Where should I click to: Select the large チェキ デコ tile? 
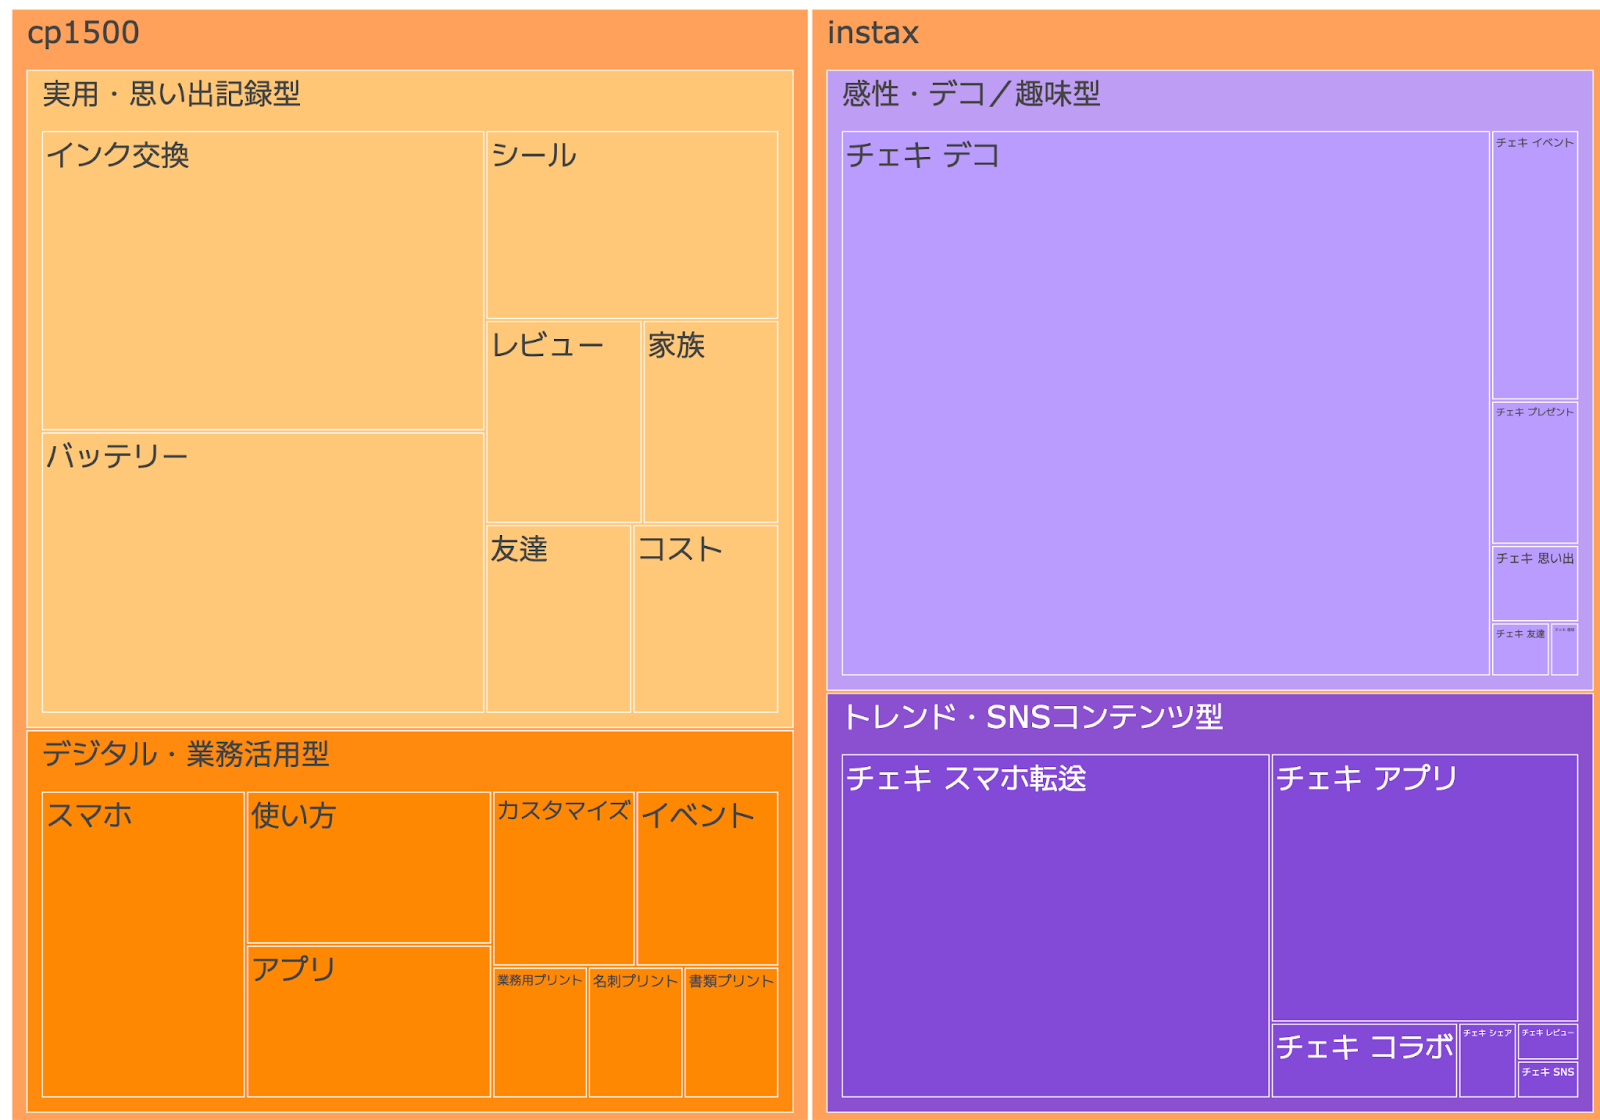tap(1165, 403)
